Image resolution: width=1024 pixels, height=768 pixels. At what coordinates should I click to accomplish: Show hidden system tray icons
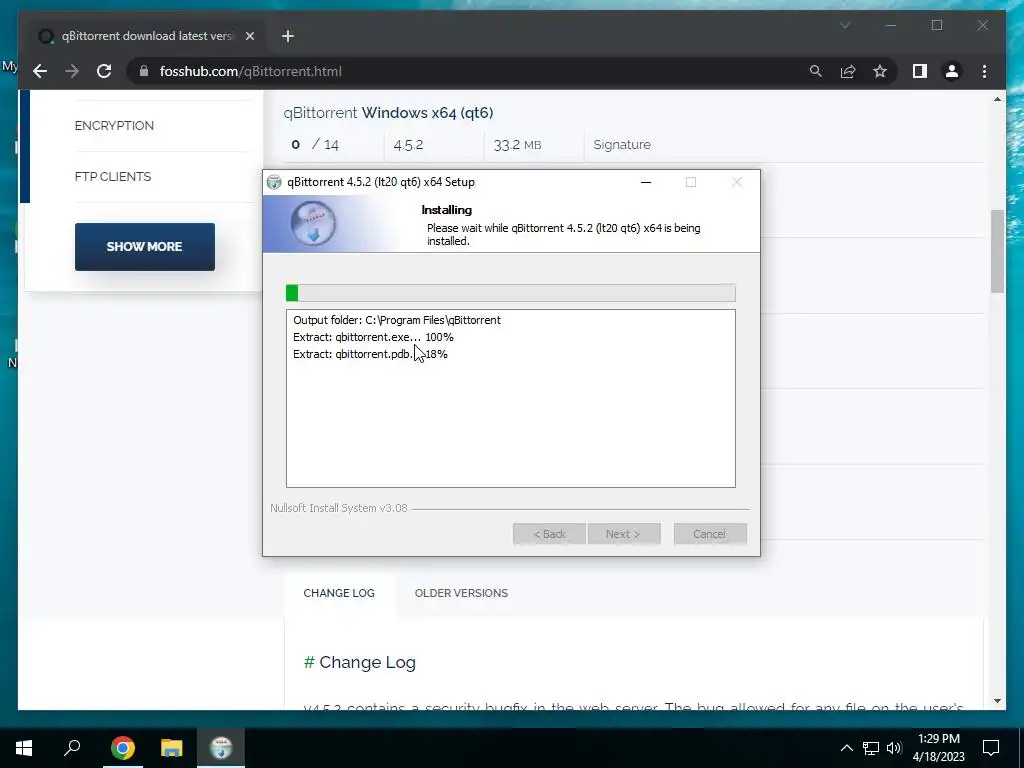click(846, 748)
